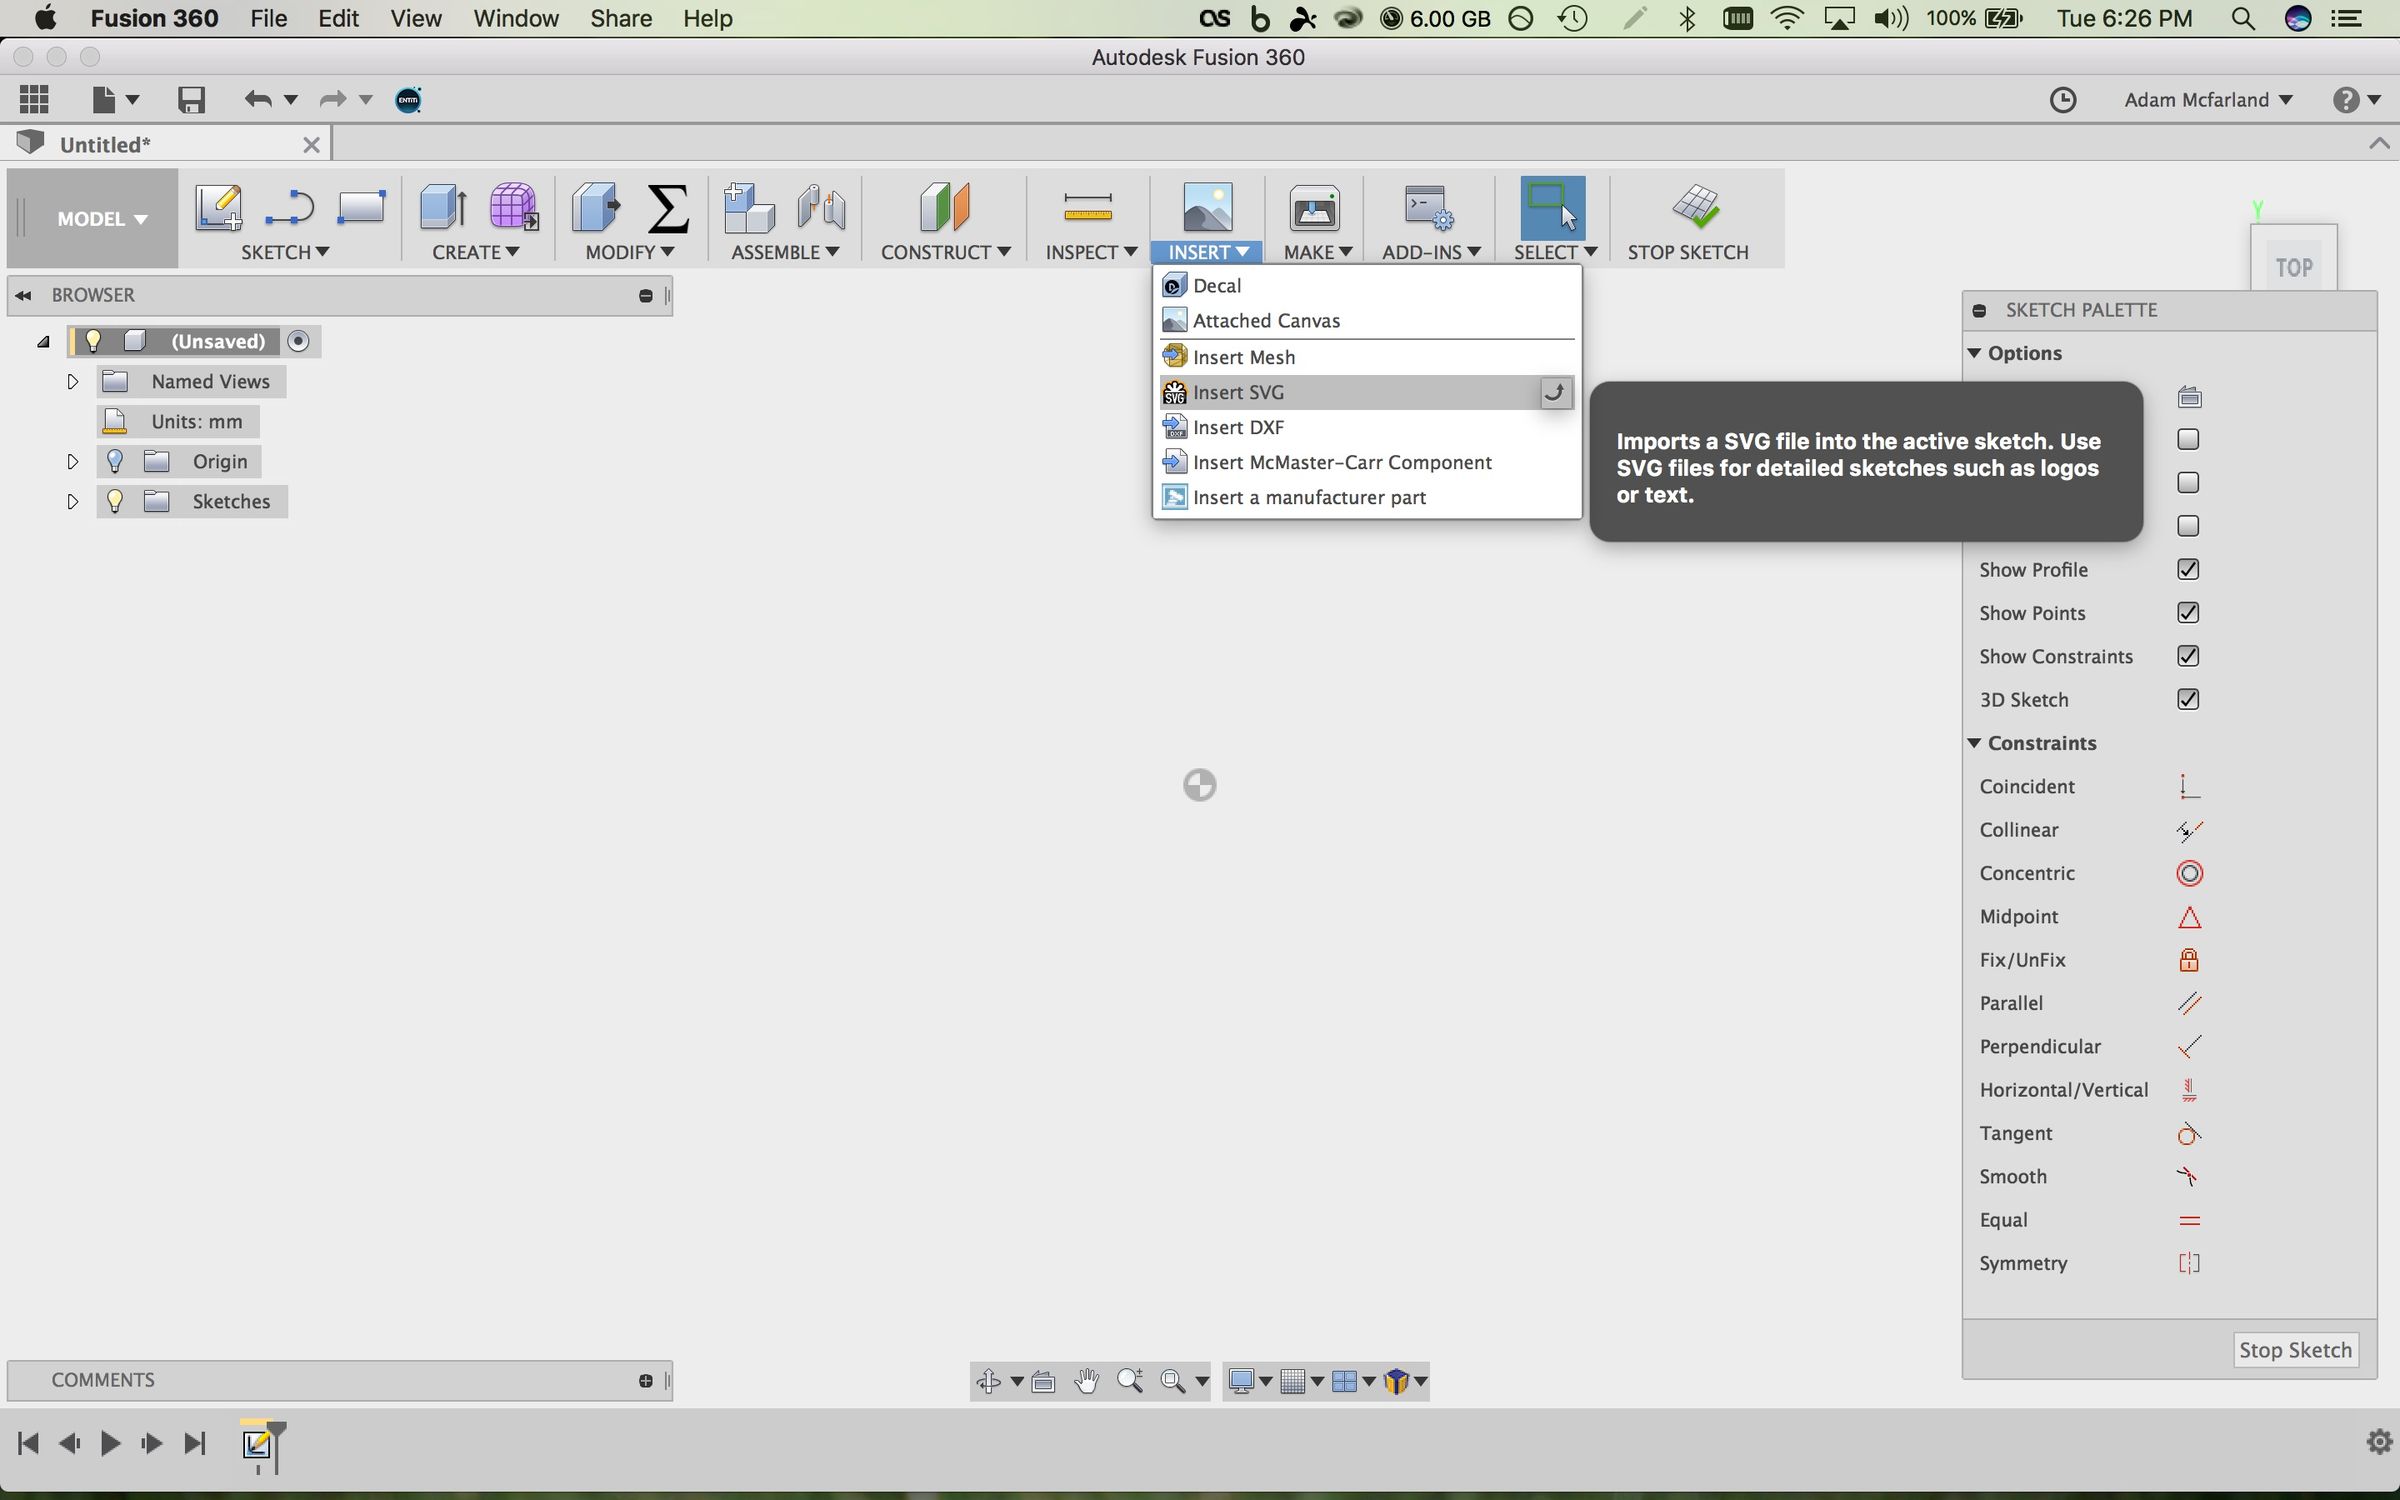This screenshot has height=1500, width=2400.
Task: Open the SELECT dropdown menu
Action: pyautogui.click(x=1552, y=251)
